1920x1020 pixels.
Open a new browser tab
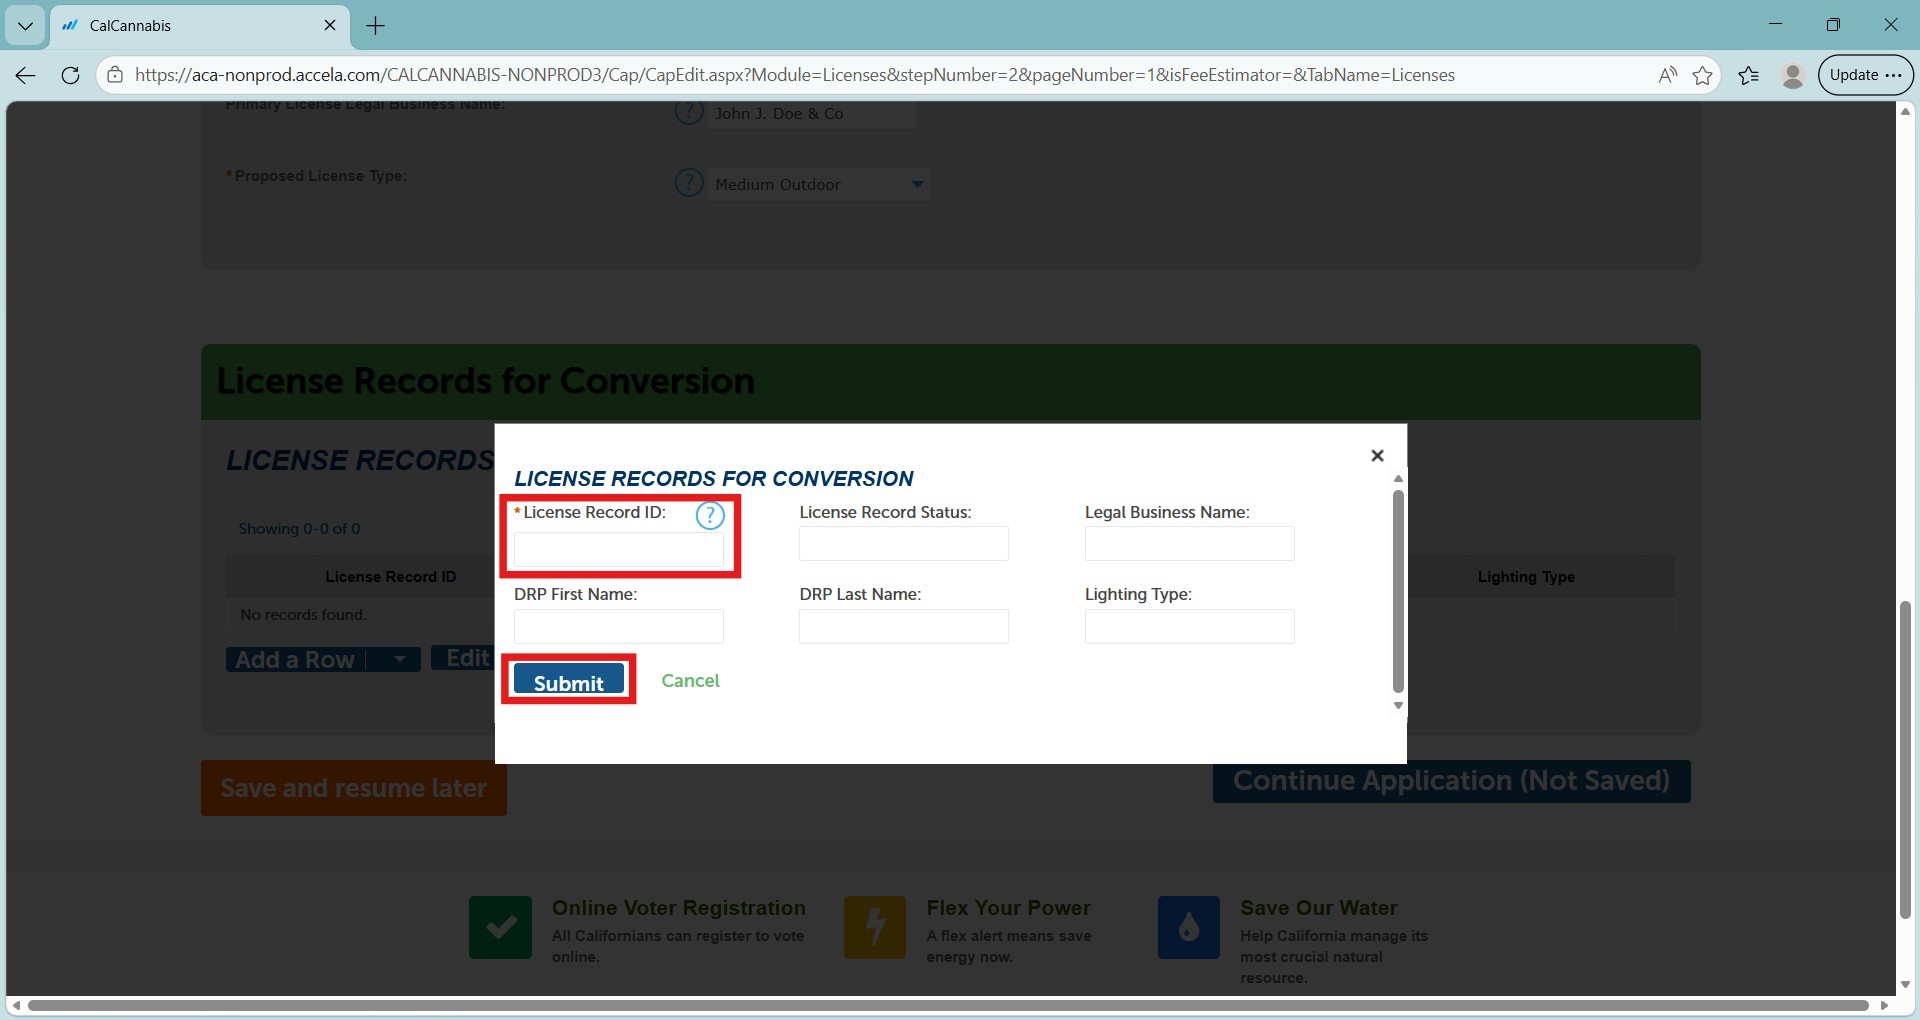coord(376,26)
